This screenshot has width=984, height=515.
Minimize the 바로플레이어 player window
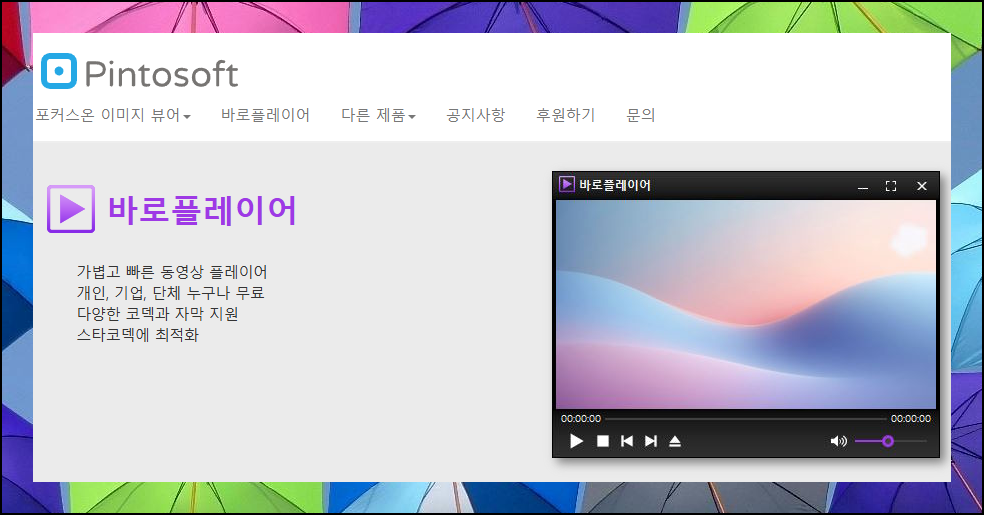pos(863,186)
